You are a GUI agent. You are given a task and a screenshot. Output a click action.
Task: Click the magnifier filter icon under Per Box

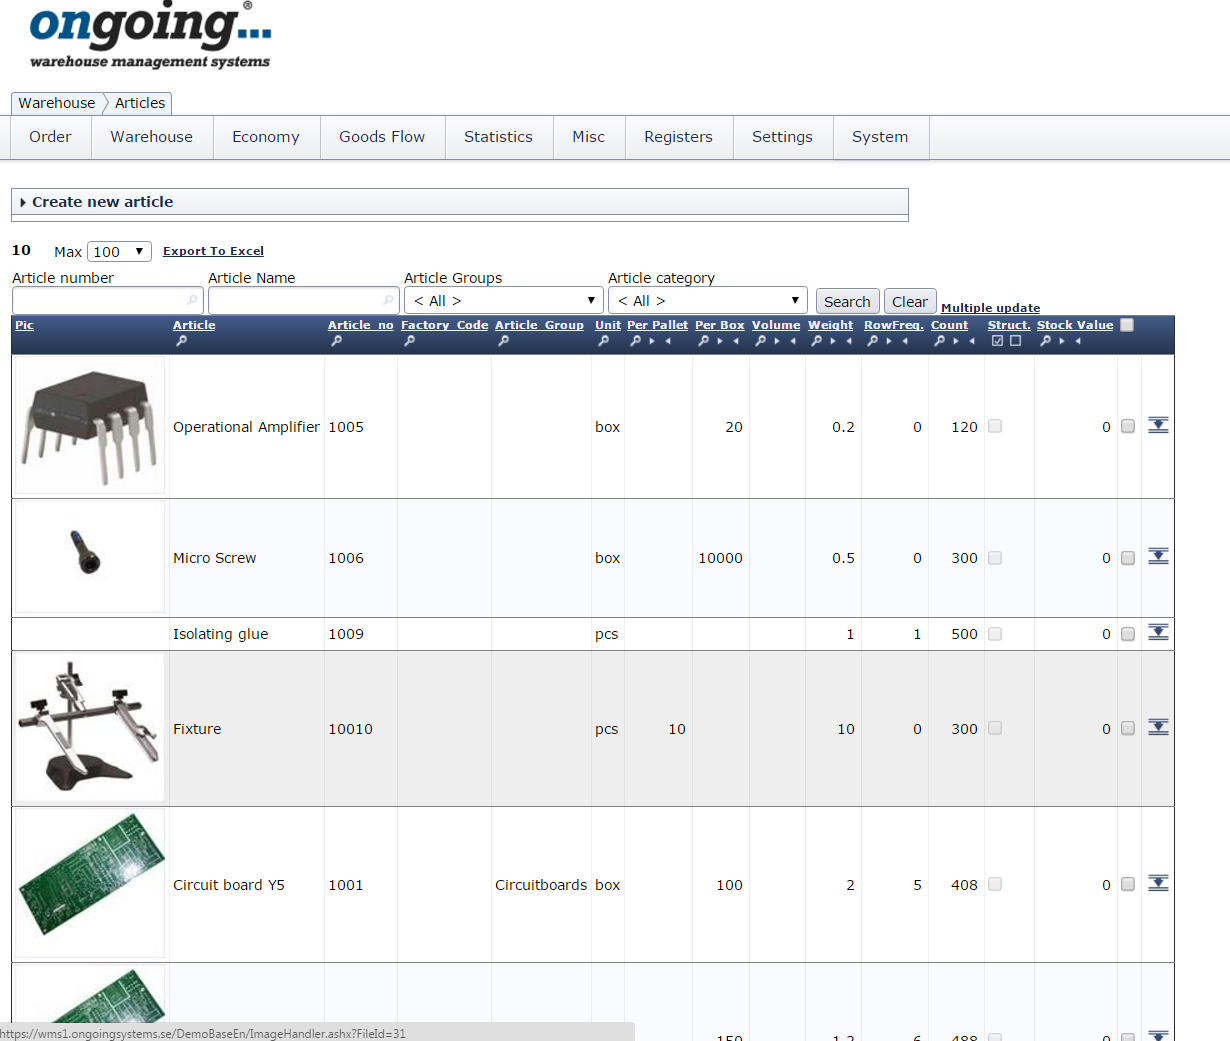[703, 341]
